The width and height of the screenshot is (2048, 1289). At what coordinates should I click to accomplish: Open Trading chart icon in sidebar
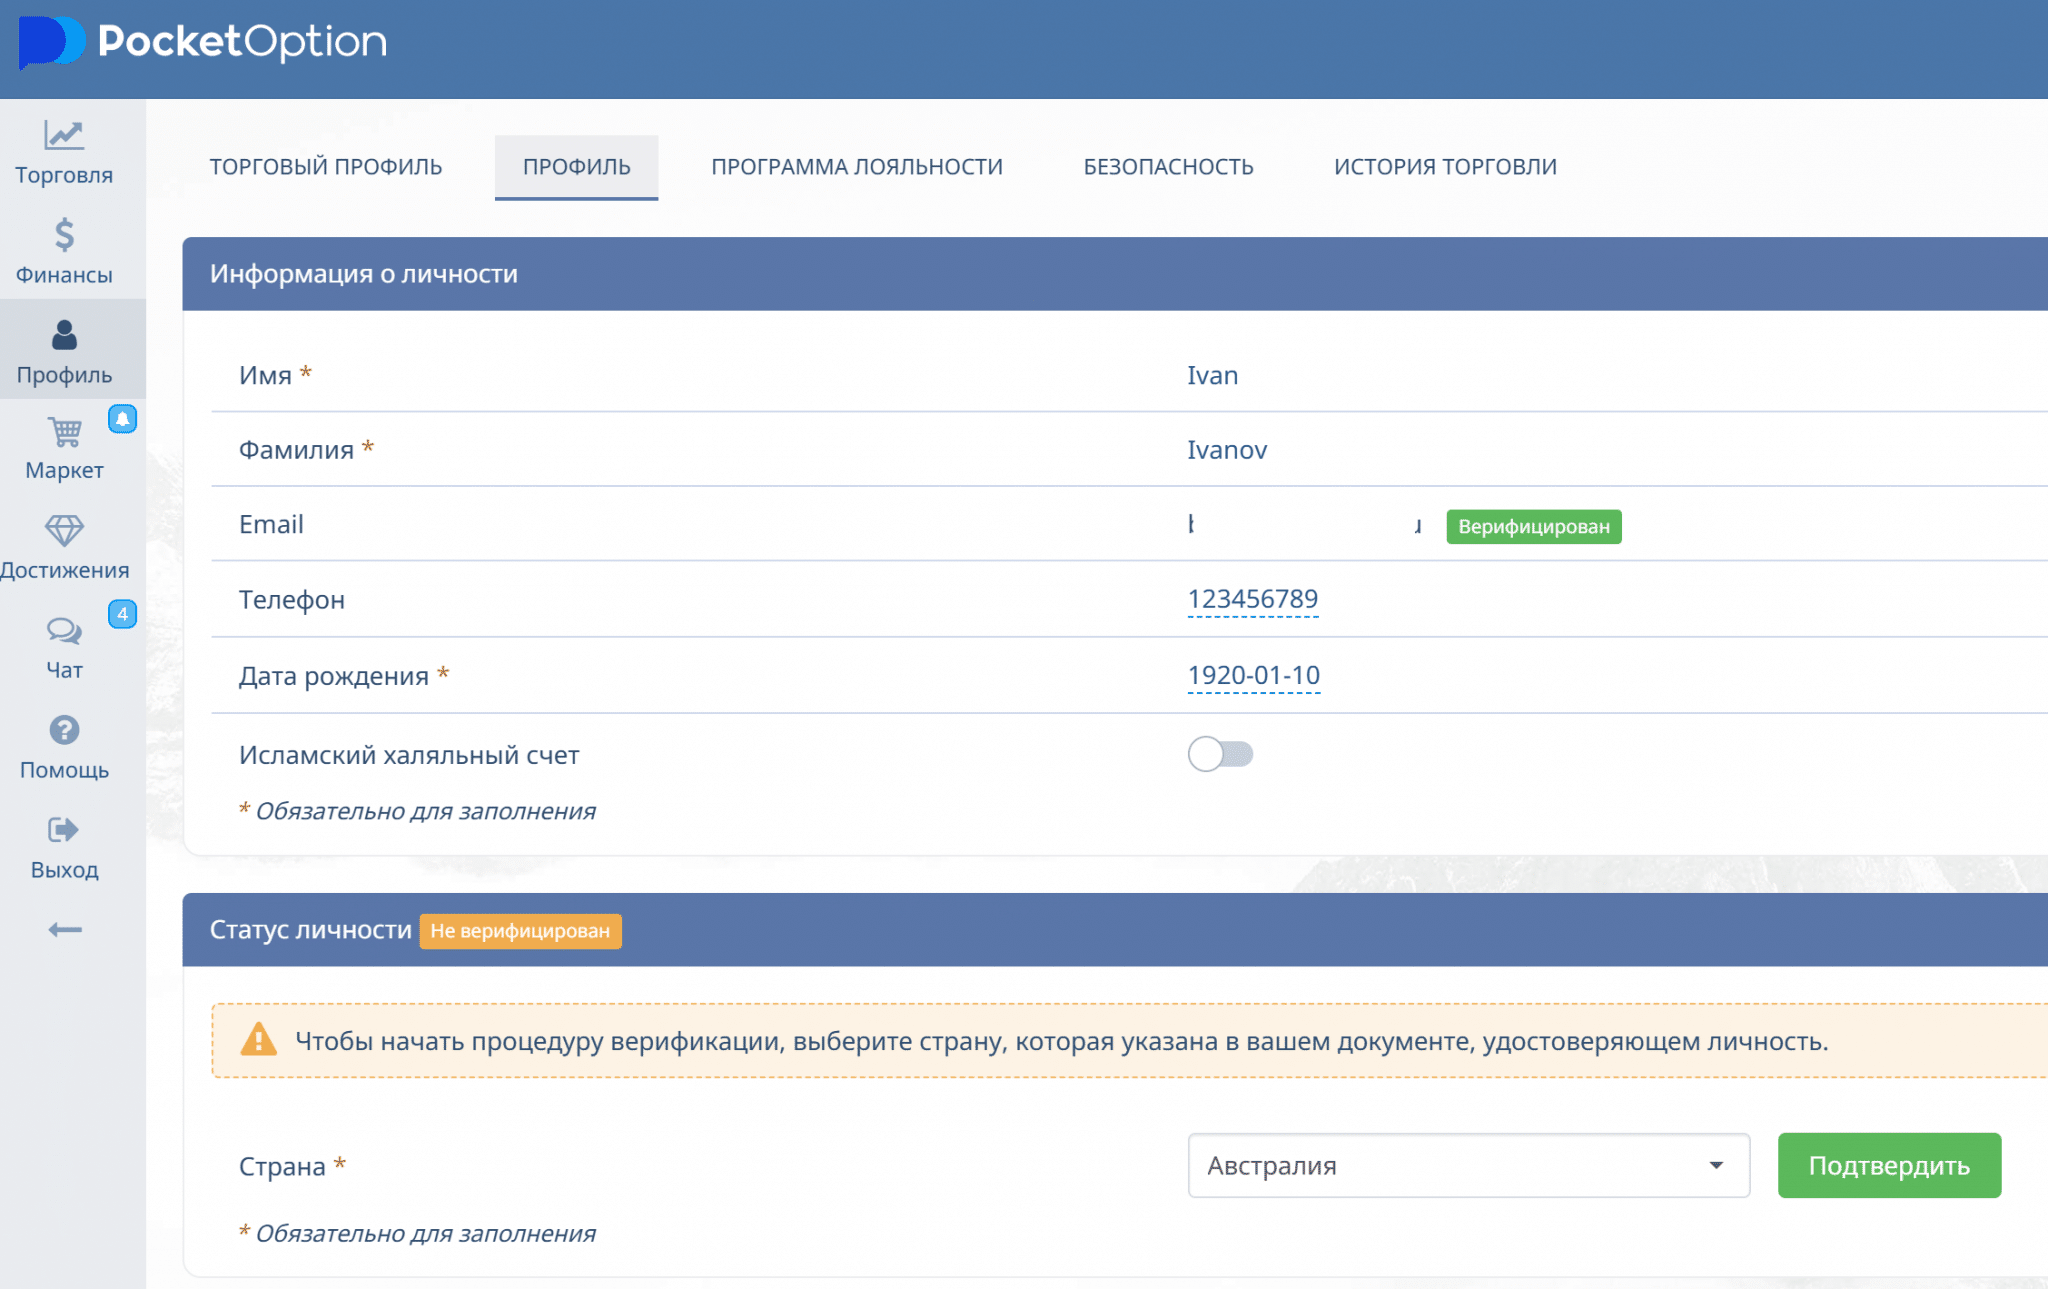click(64, 135)
